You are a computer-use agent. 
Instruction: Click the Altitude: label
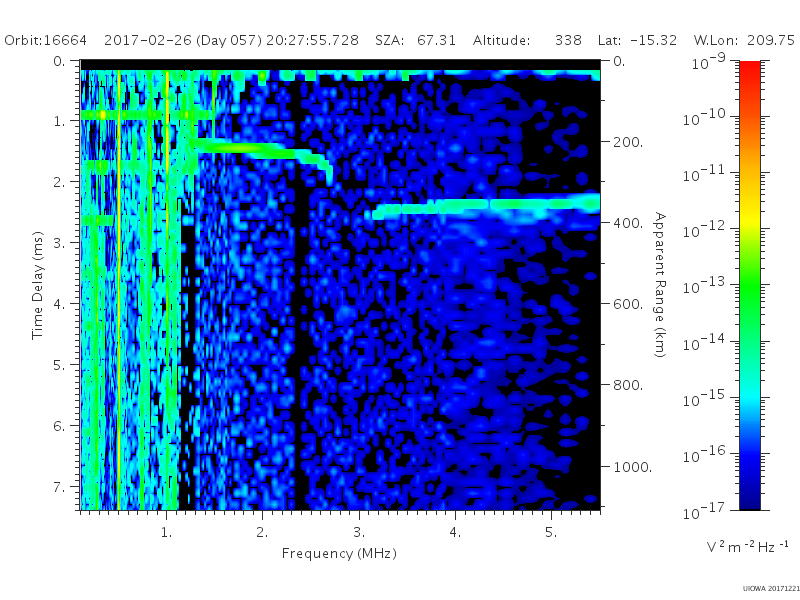[502, 40]
